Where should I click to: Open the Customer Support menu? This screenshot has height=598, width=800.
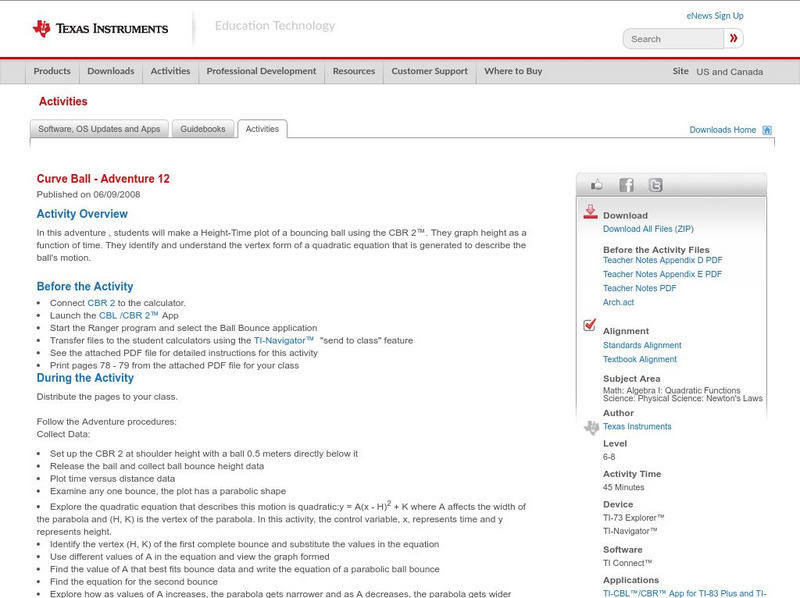point(430,72)
